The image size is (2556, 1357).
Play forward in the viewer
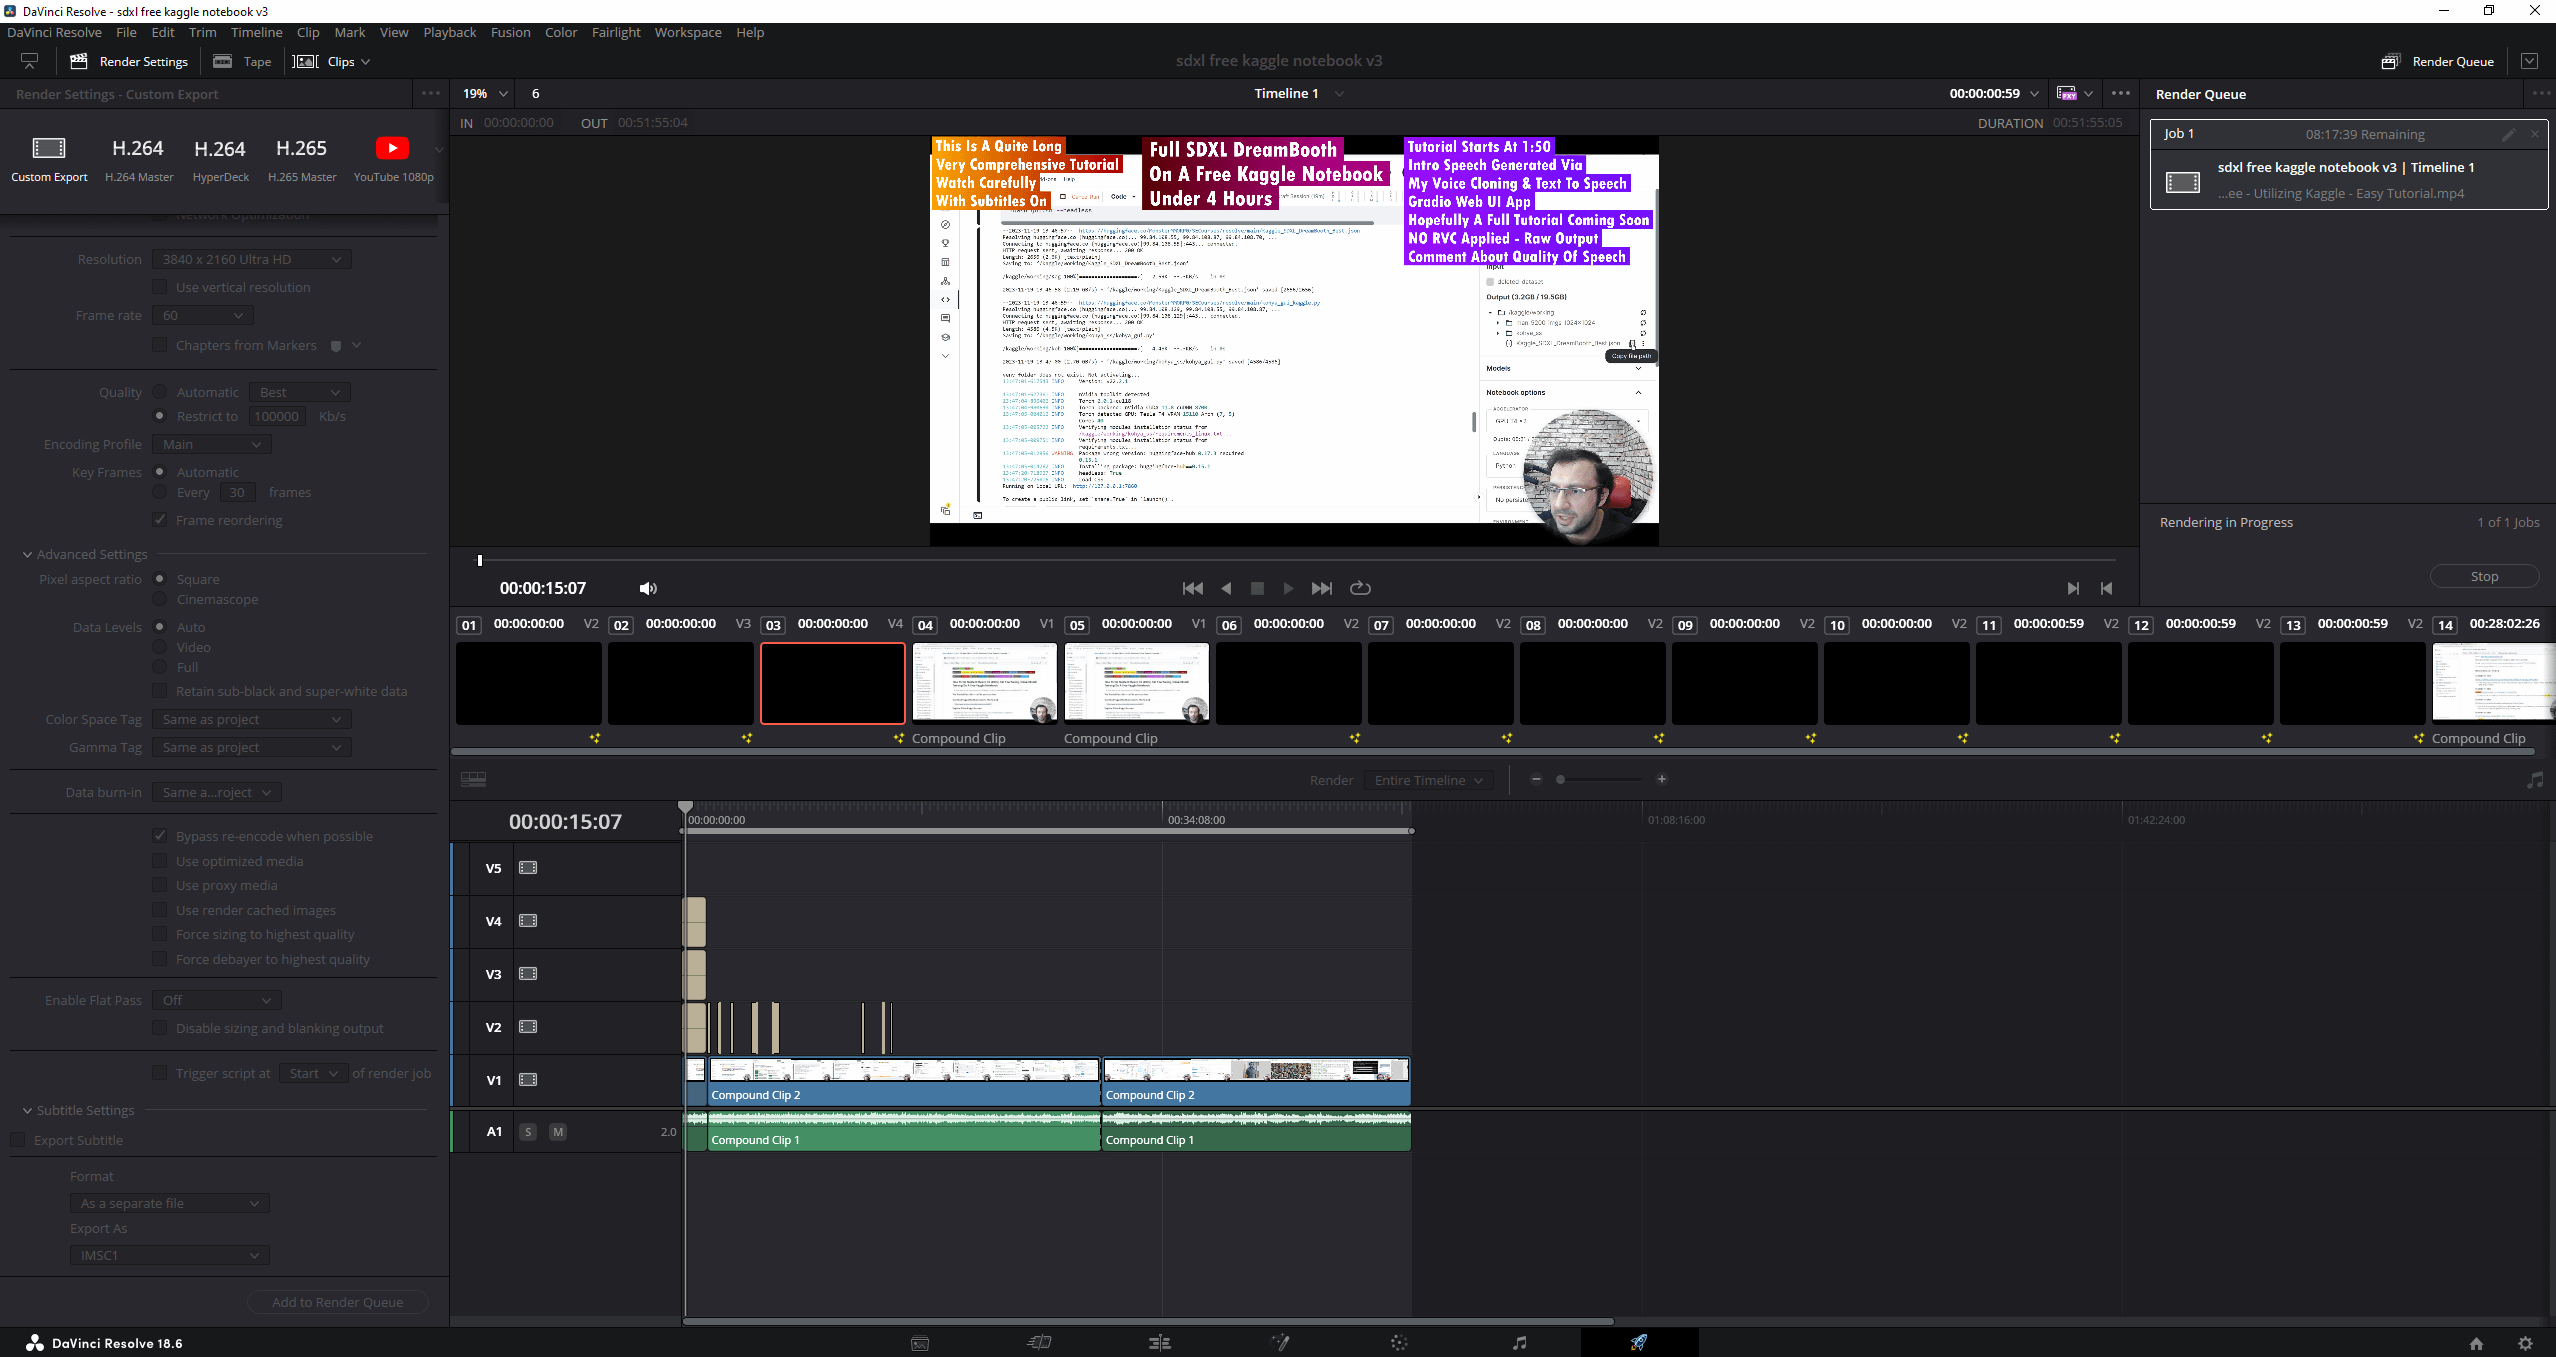click(1288, 588)
